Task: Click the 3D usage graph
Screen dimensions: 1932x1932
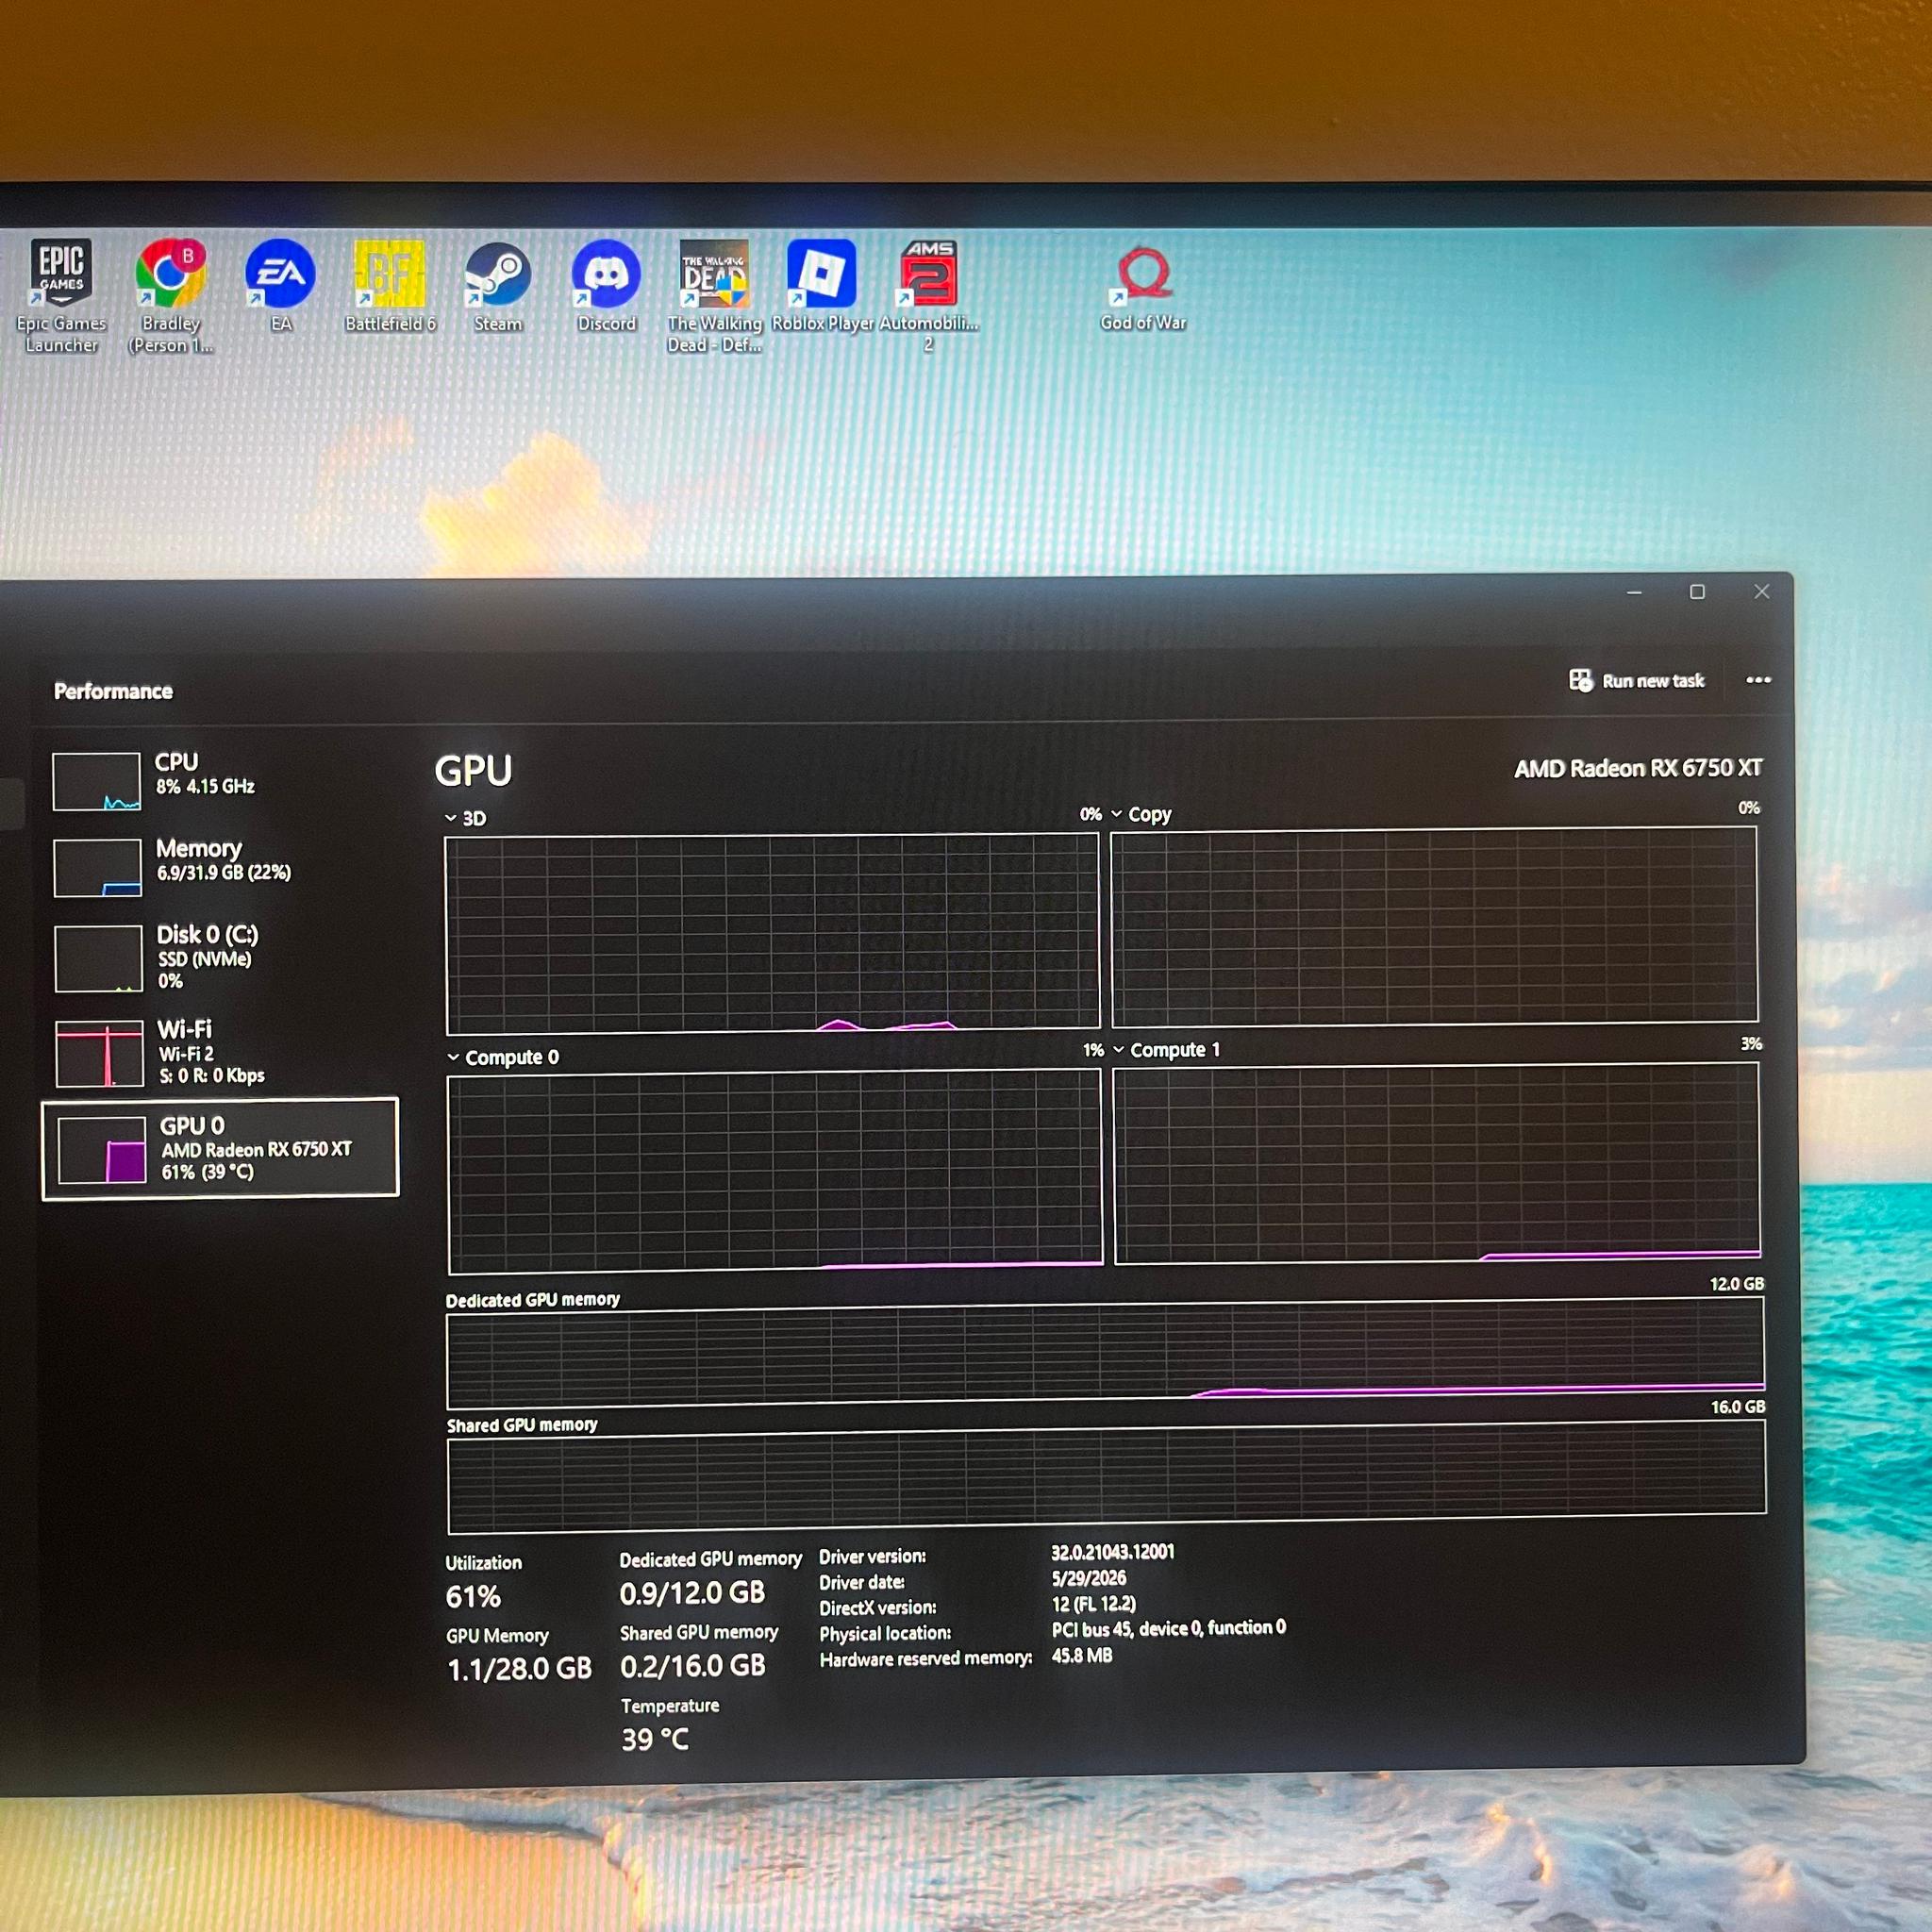Action: [x=772, y=932]
